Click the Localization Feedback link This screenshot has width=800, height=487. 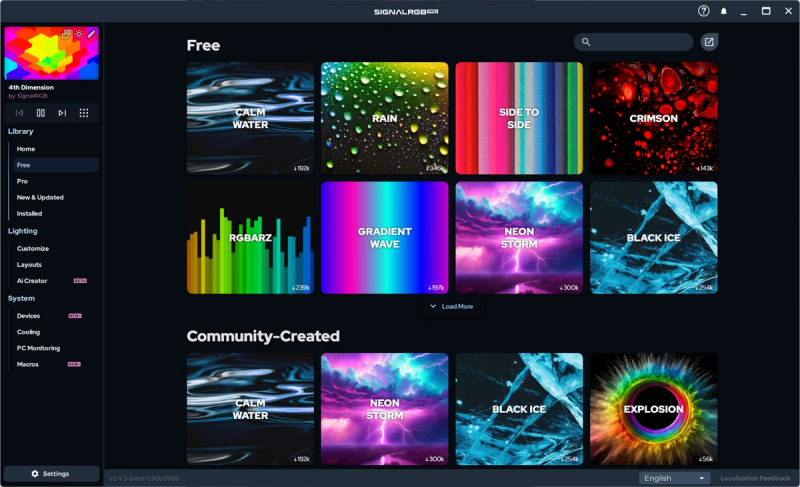coord(755,478)
